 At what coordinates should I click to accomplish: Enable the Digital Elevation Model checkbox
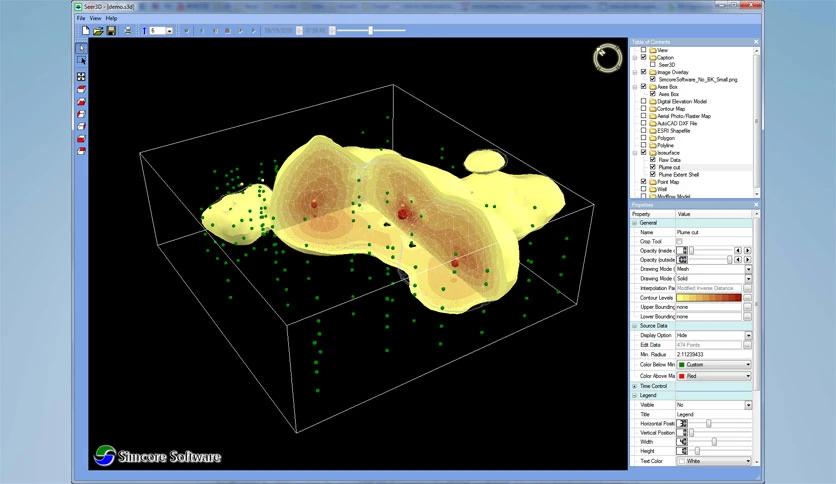644,101
